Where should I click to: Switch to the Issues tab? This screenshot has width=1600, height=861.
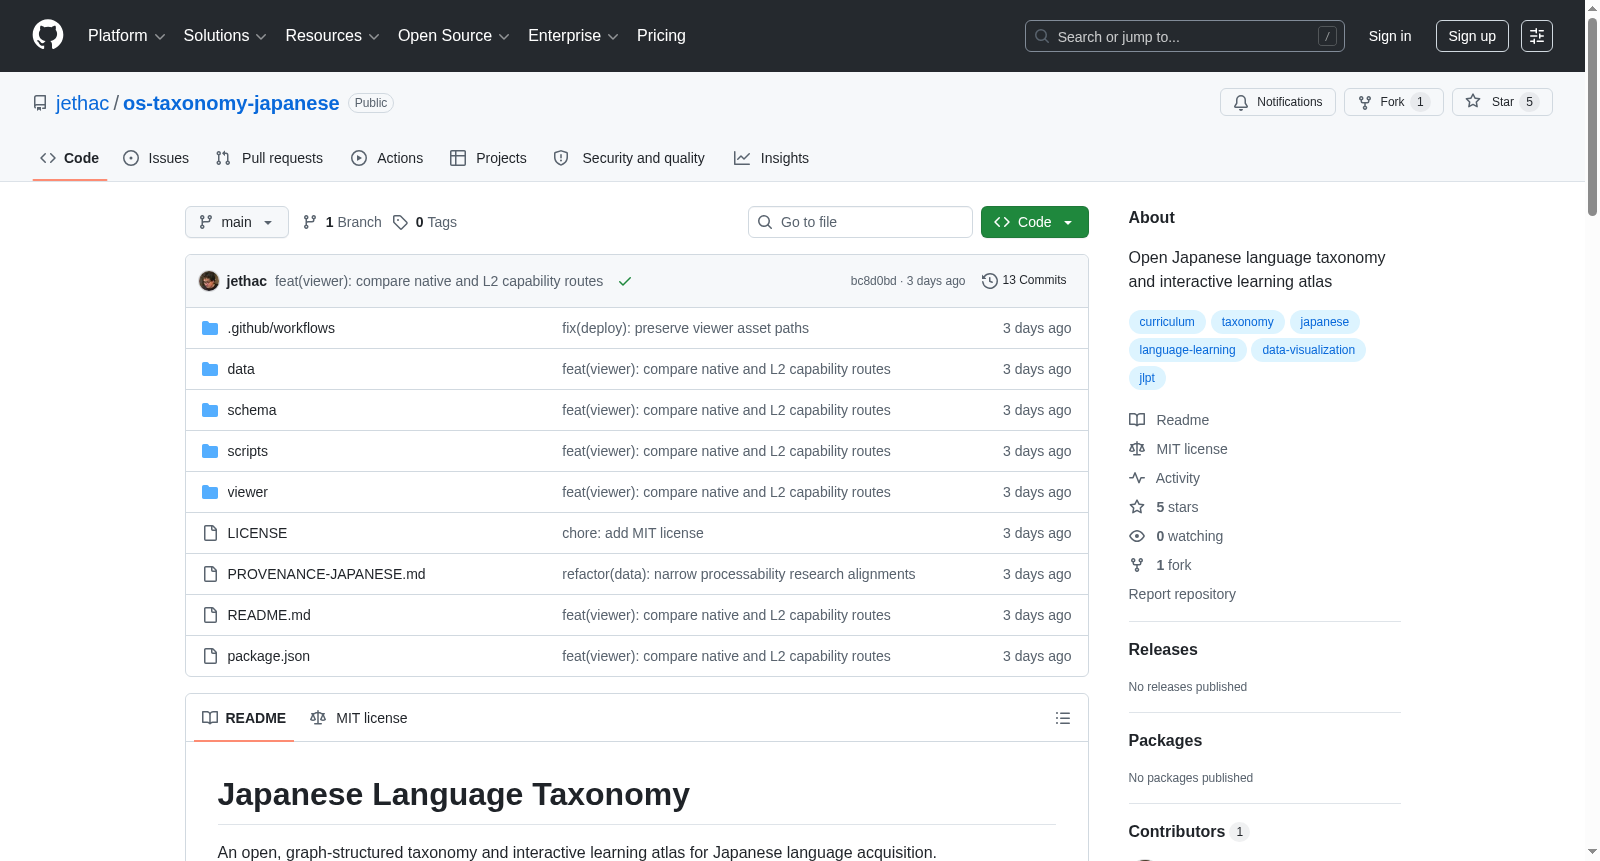[x=156, y=158]
